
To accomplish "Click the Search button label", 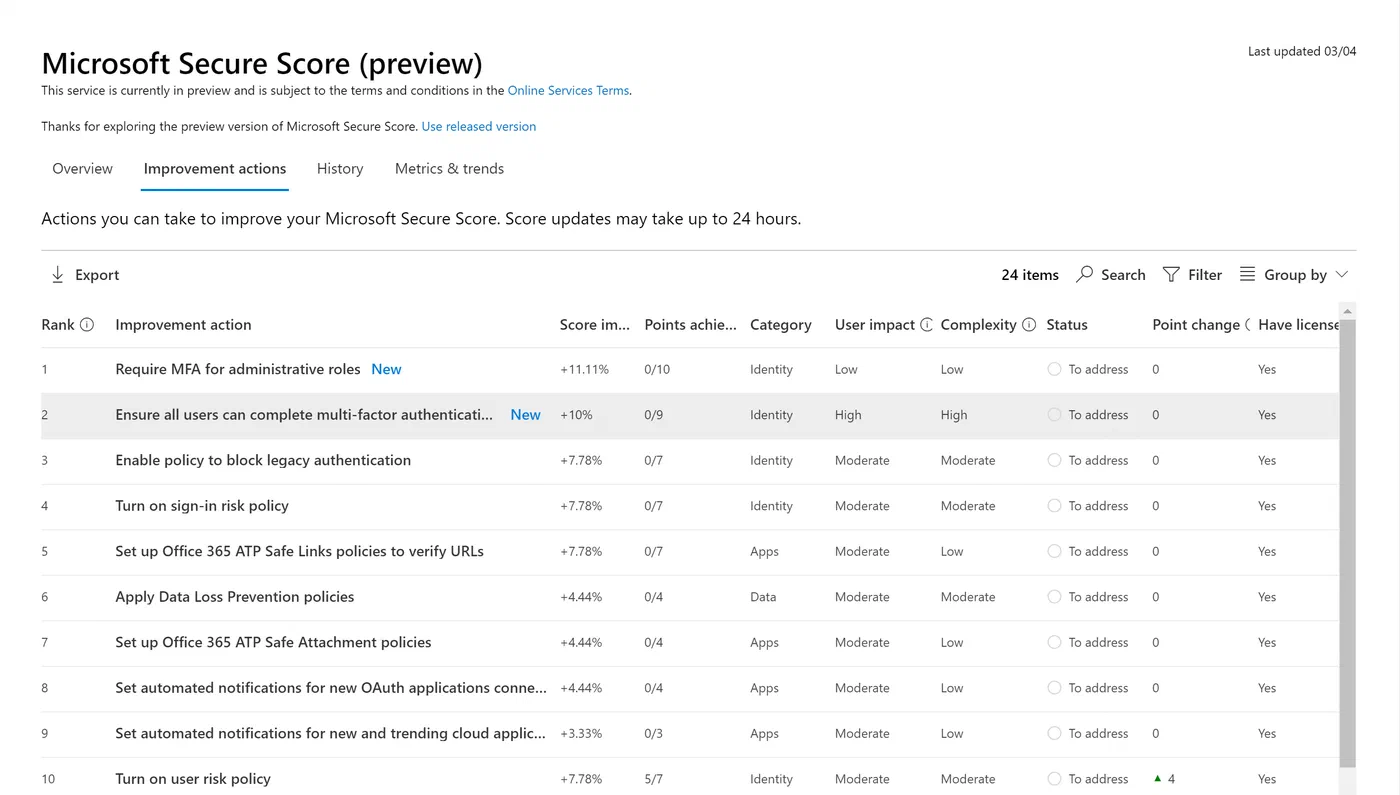I will [x=1123, y=274].
